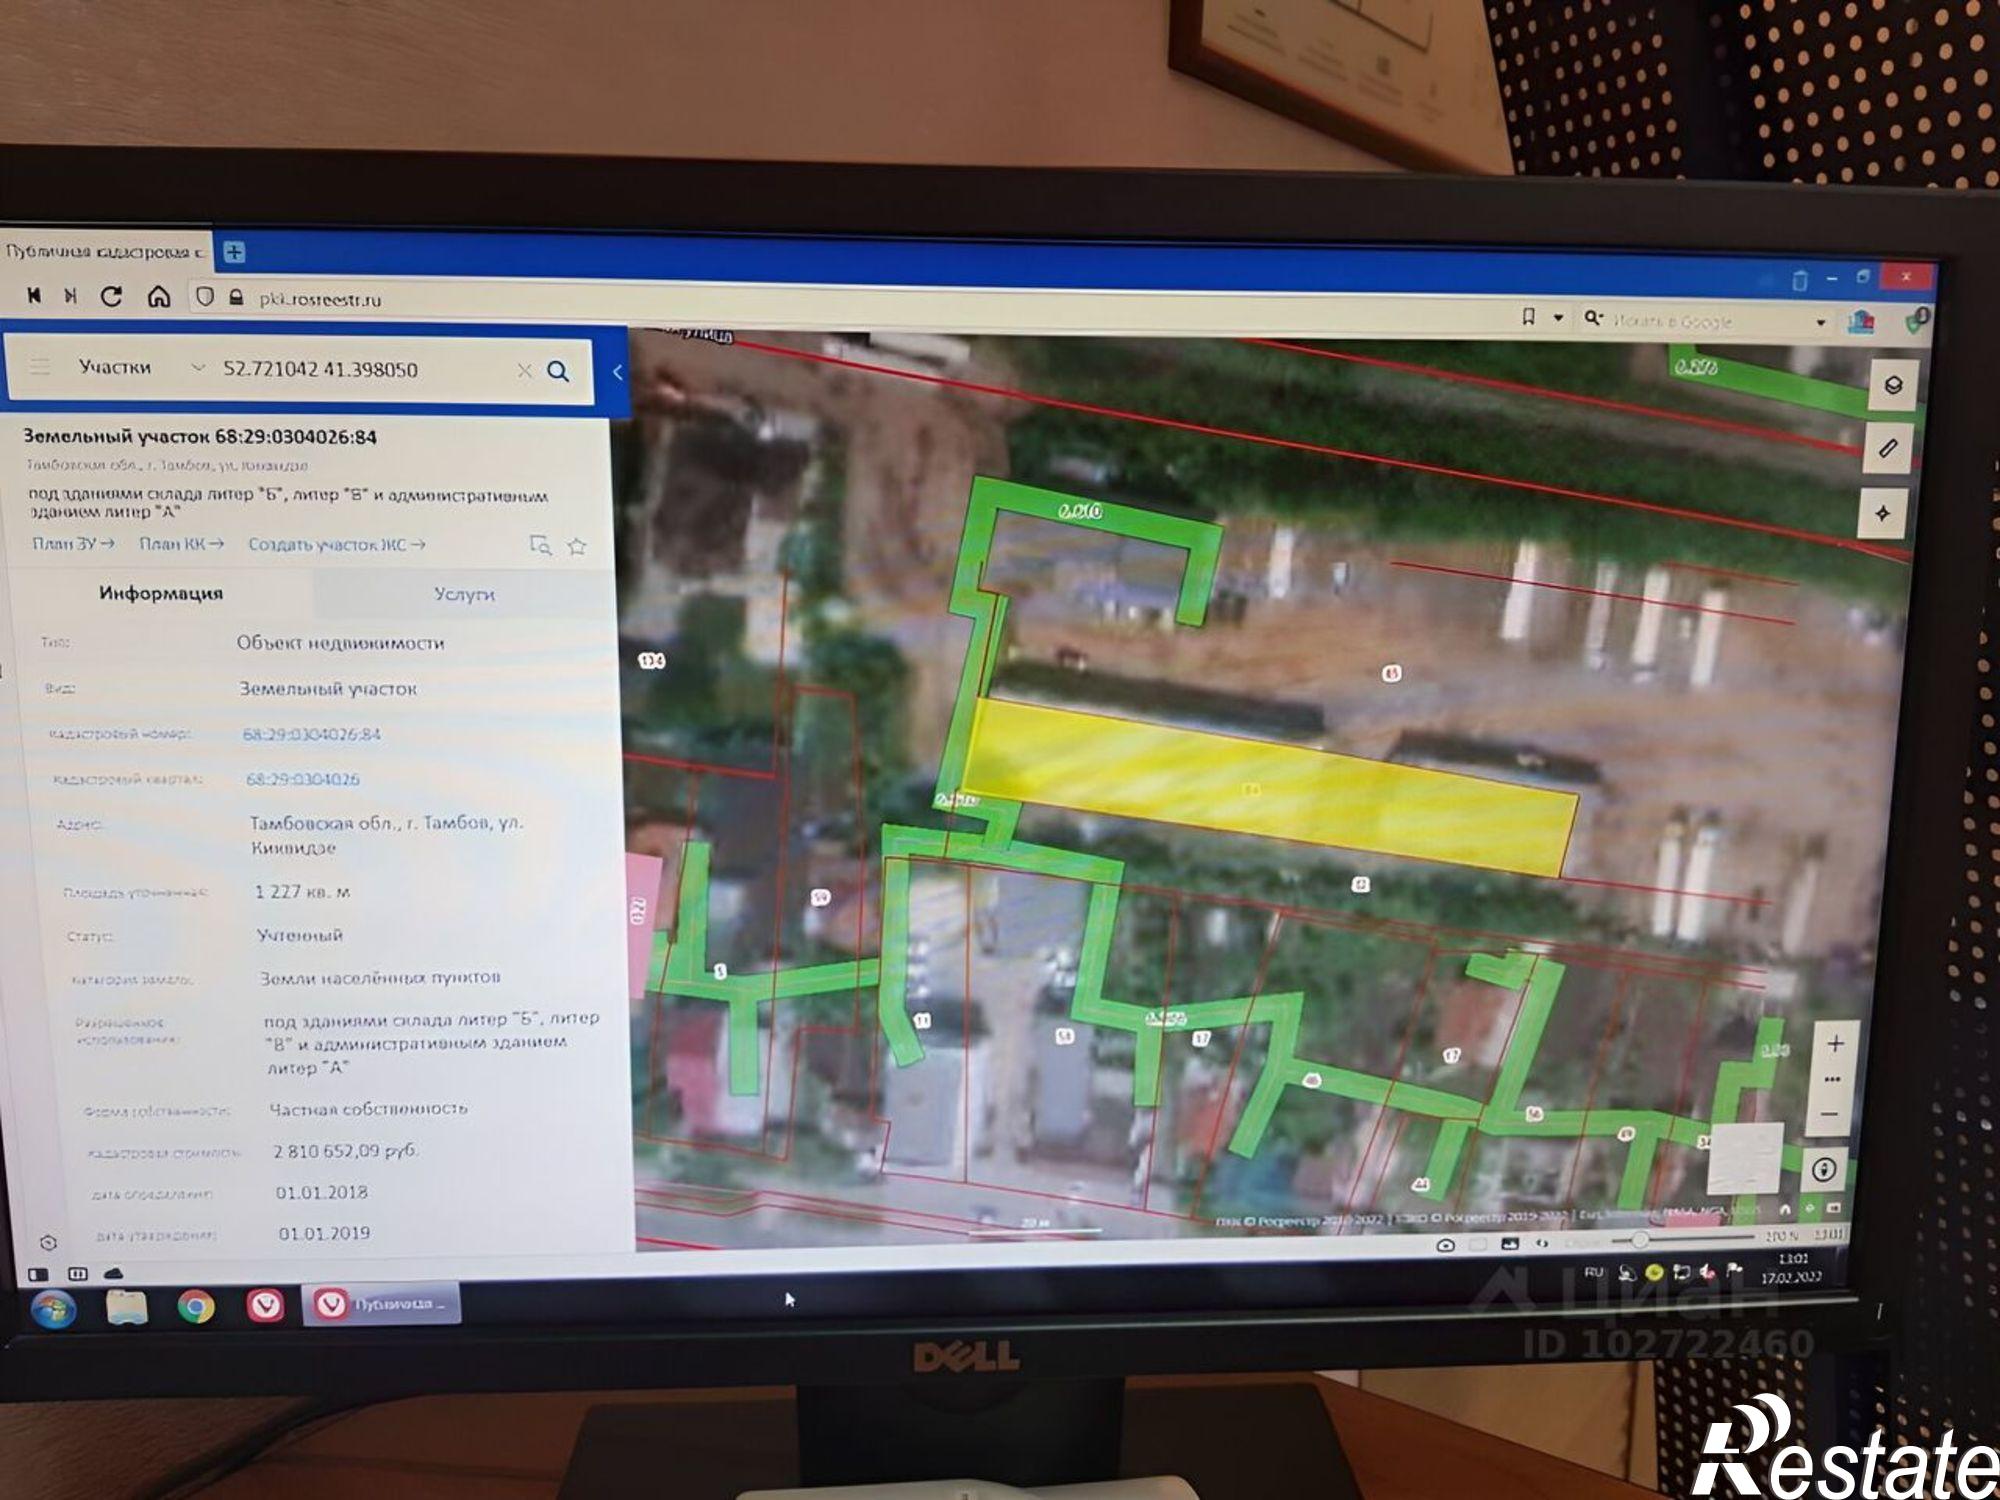Click the three-dots between zoom buttons
2000x1500 pixels.
coord(1833,1079)
